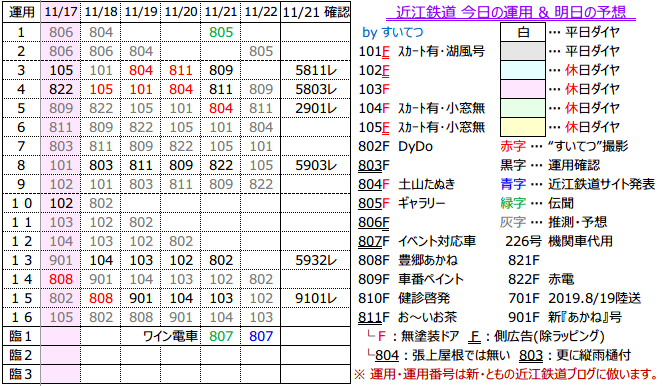Select red 811 in row 3
This screenshot has width=670, height=386.
click(181, 71)
